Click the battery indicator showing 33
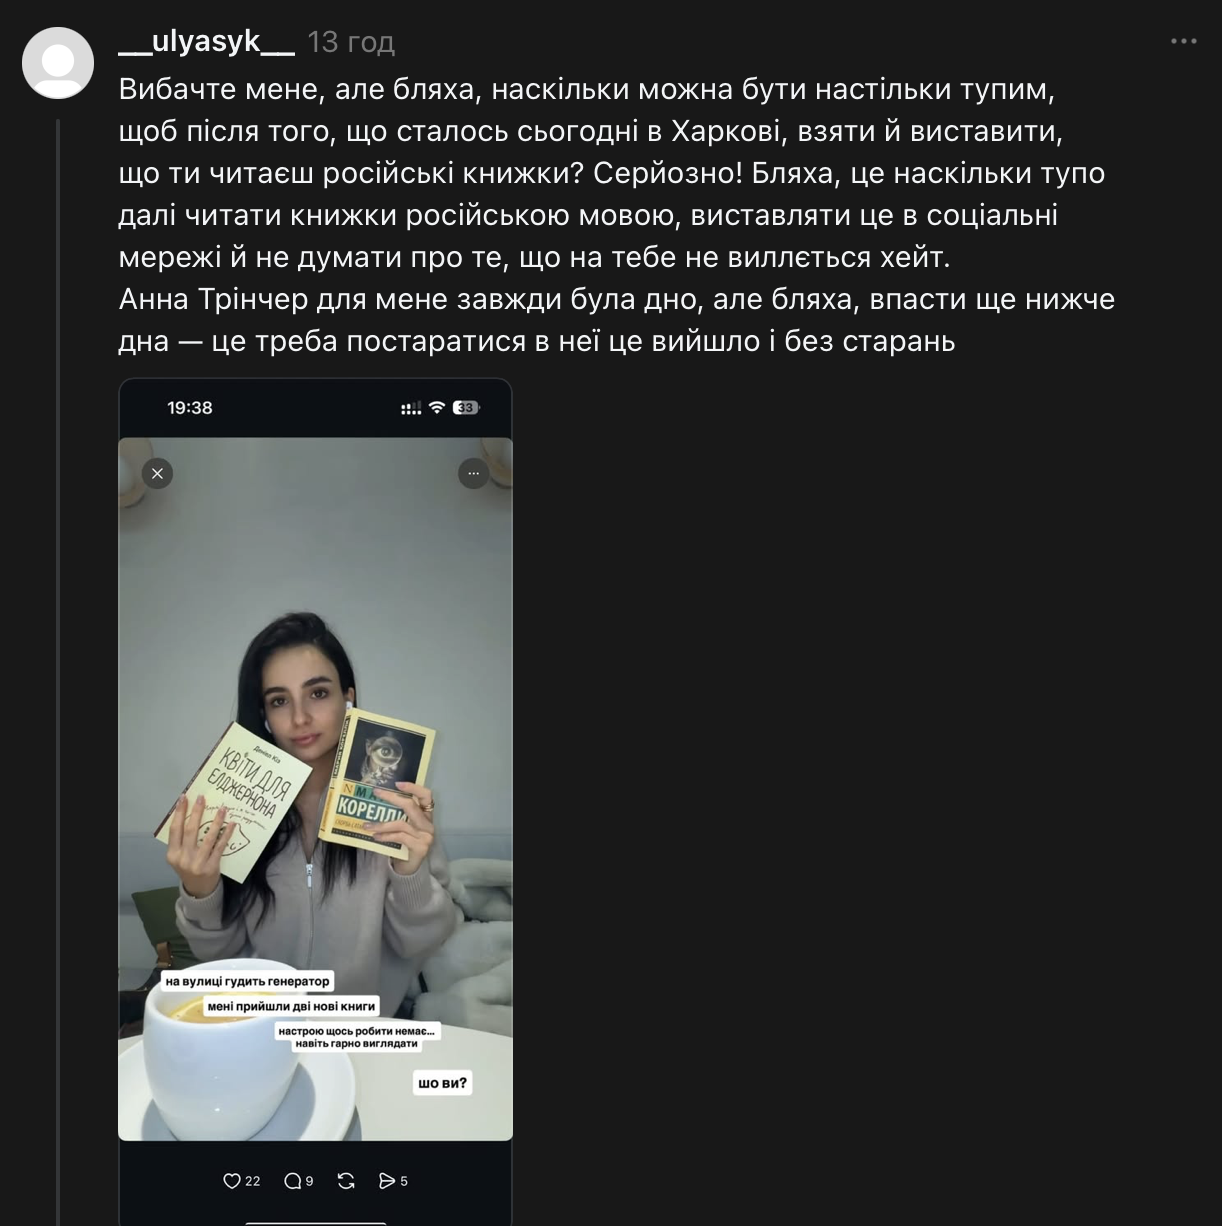 (465, 407)
